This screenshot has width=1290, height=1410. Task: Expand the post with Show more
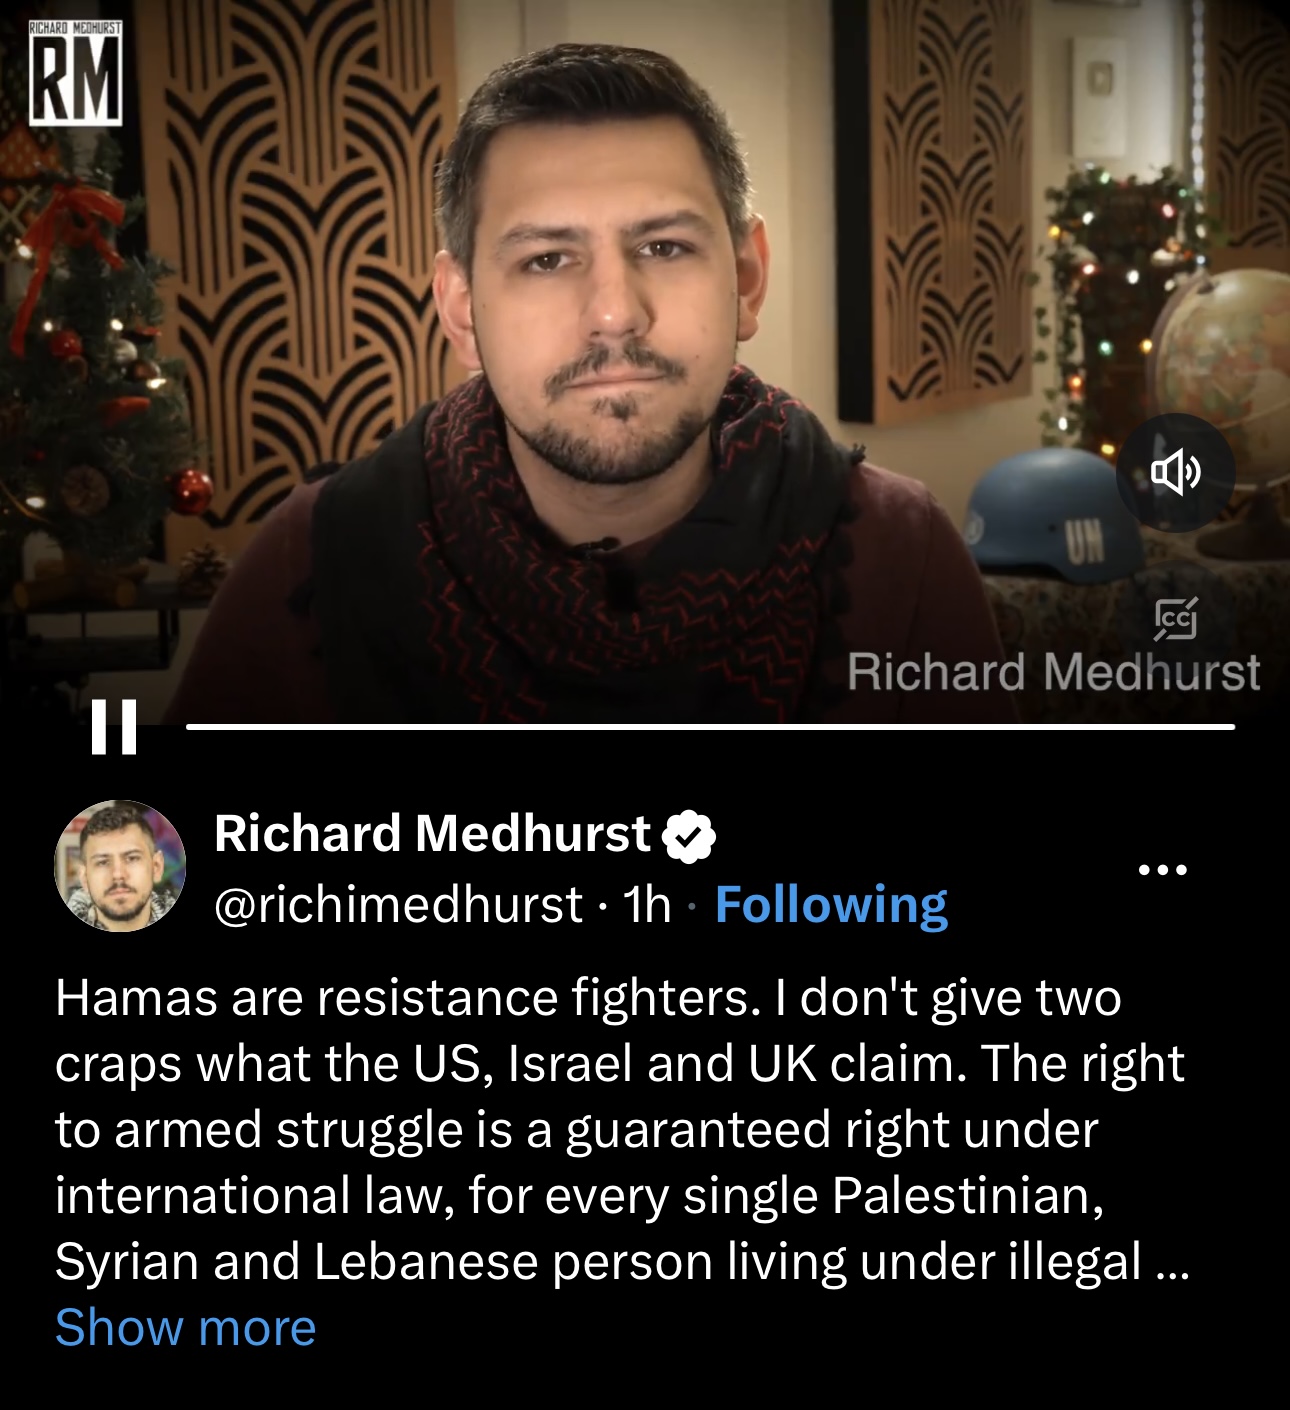185,1328
